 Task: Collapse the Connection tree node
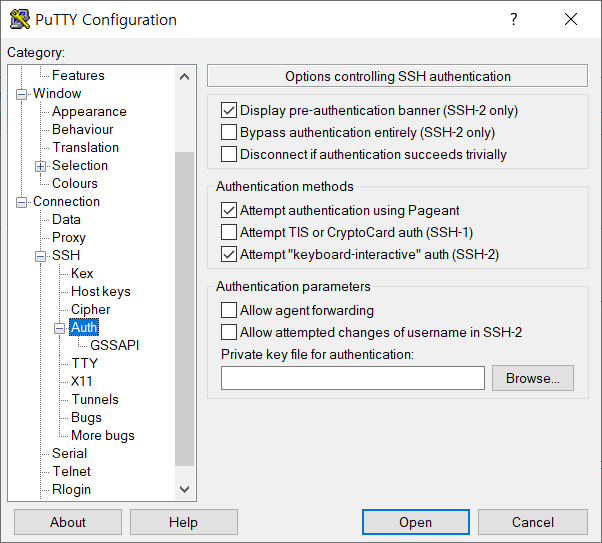tap(22, 202)
